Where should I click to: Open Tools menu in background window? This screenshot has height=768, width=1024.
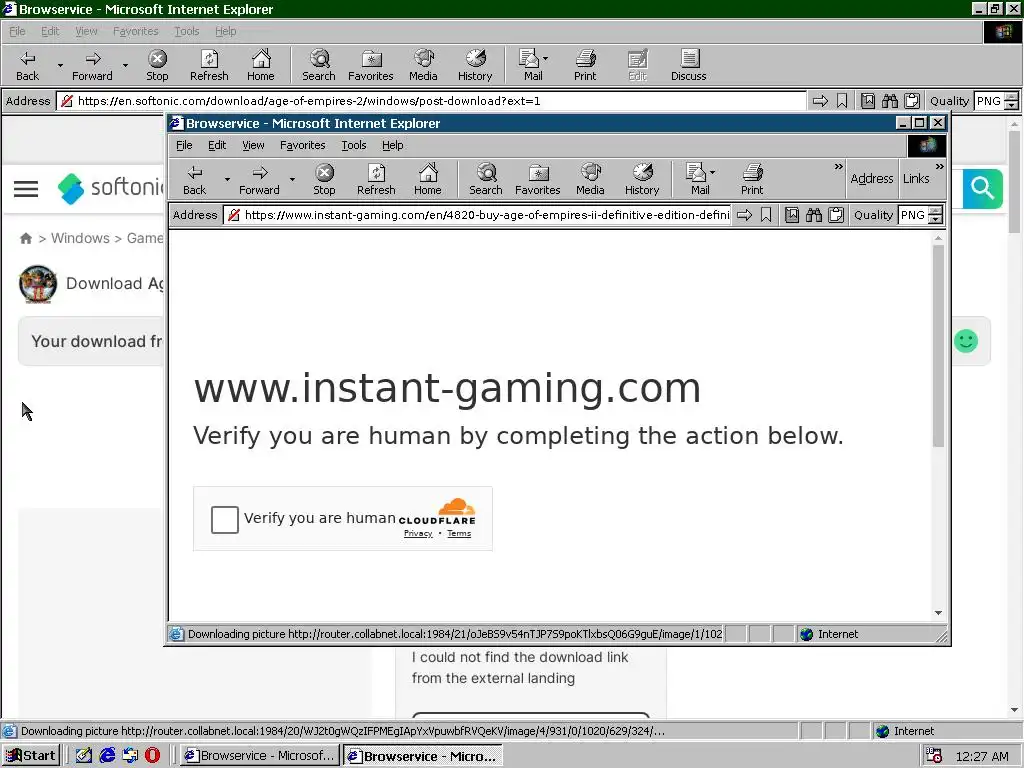[x=186, y=31]
